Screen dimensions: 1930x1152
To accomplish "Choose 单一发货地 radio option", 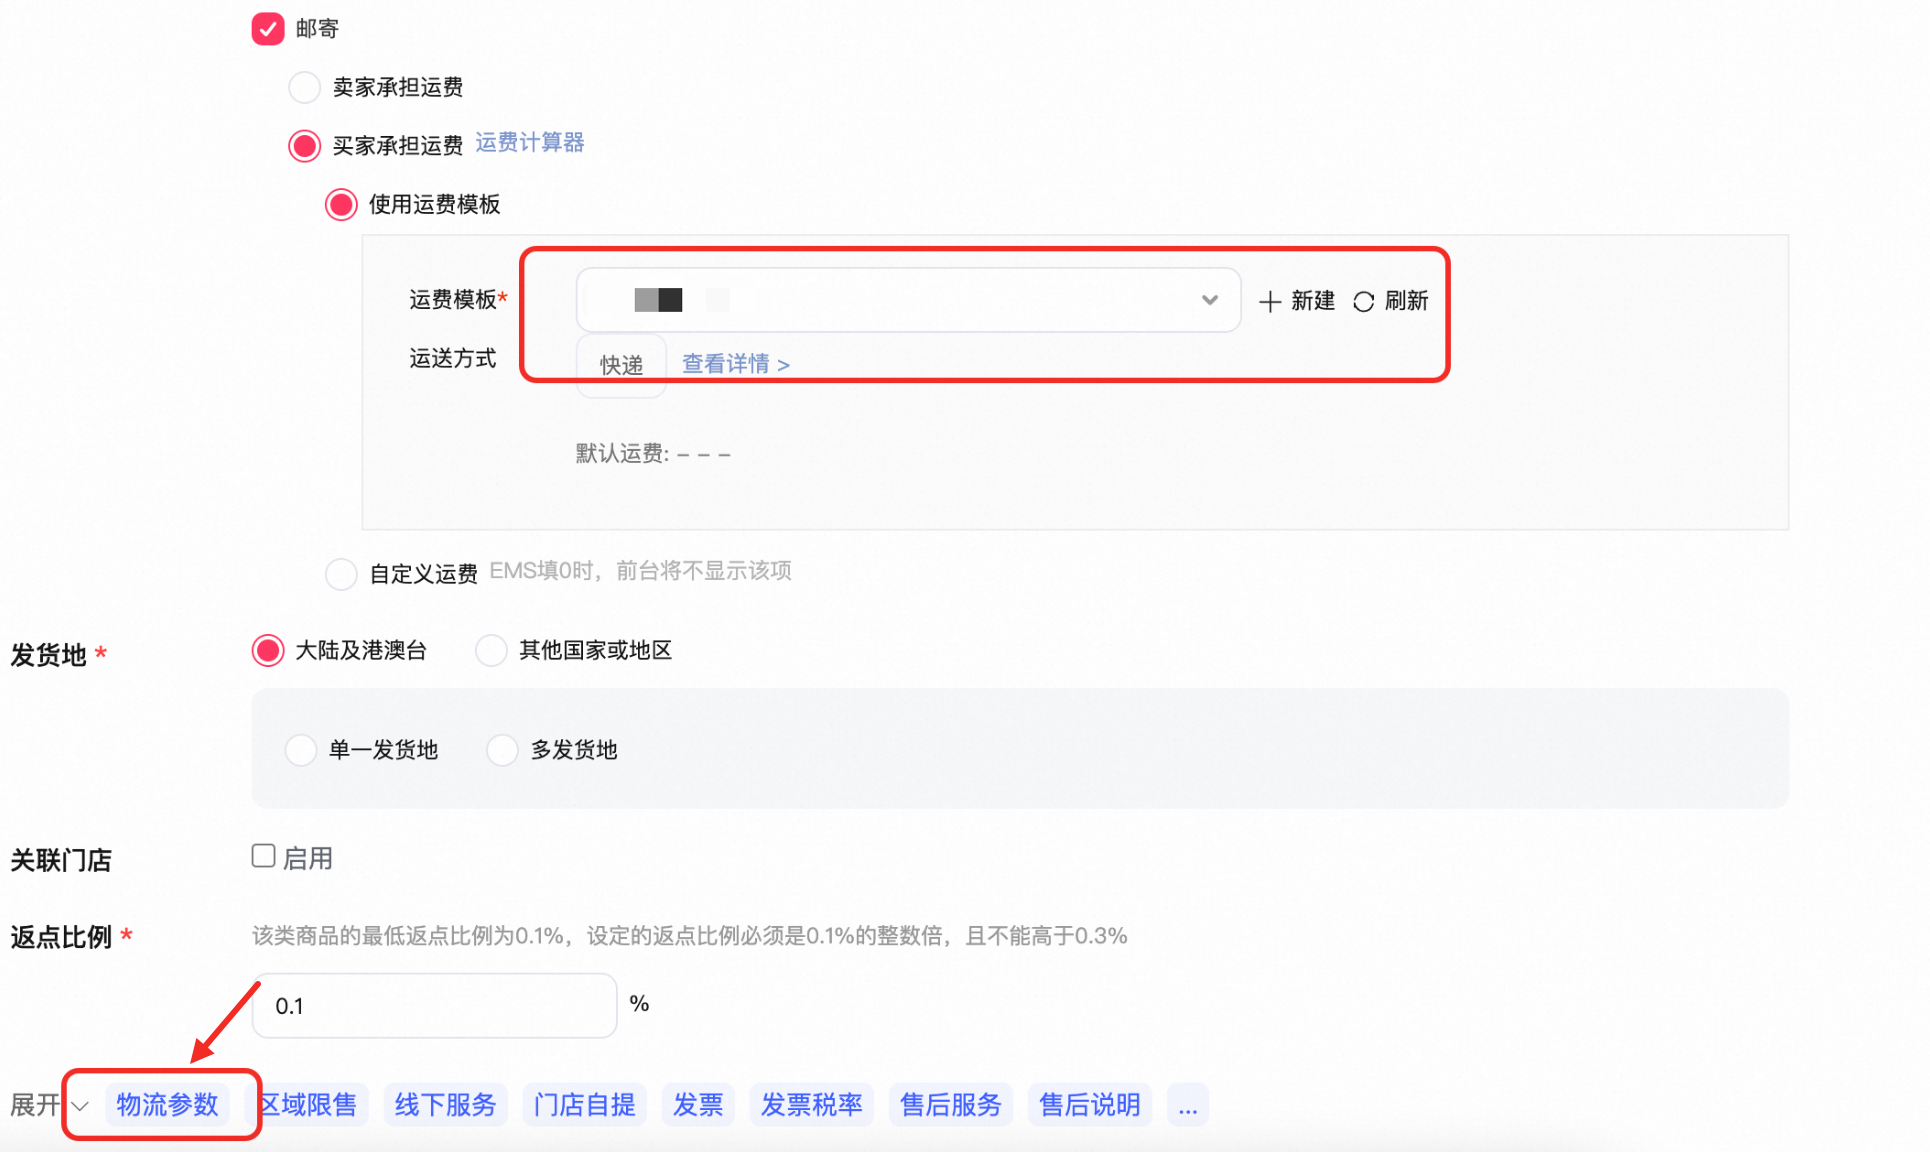I will pyautogui.click(x=301, y=750).
